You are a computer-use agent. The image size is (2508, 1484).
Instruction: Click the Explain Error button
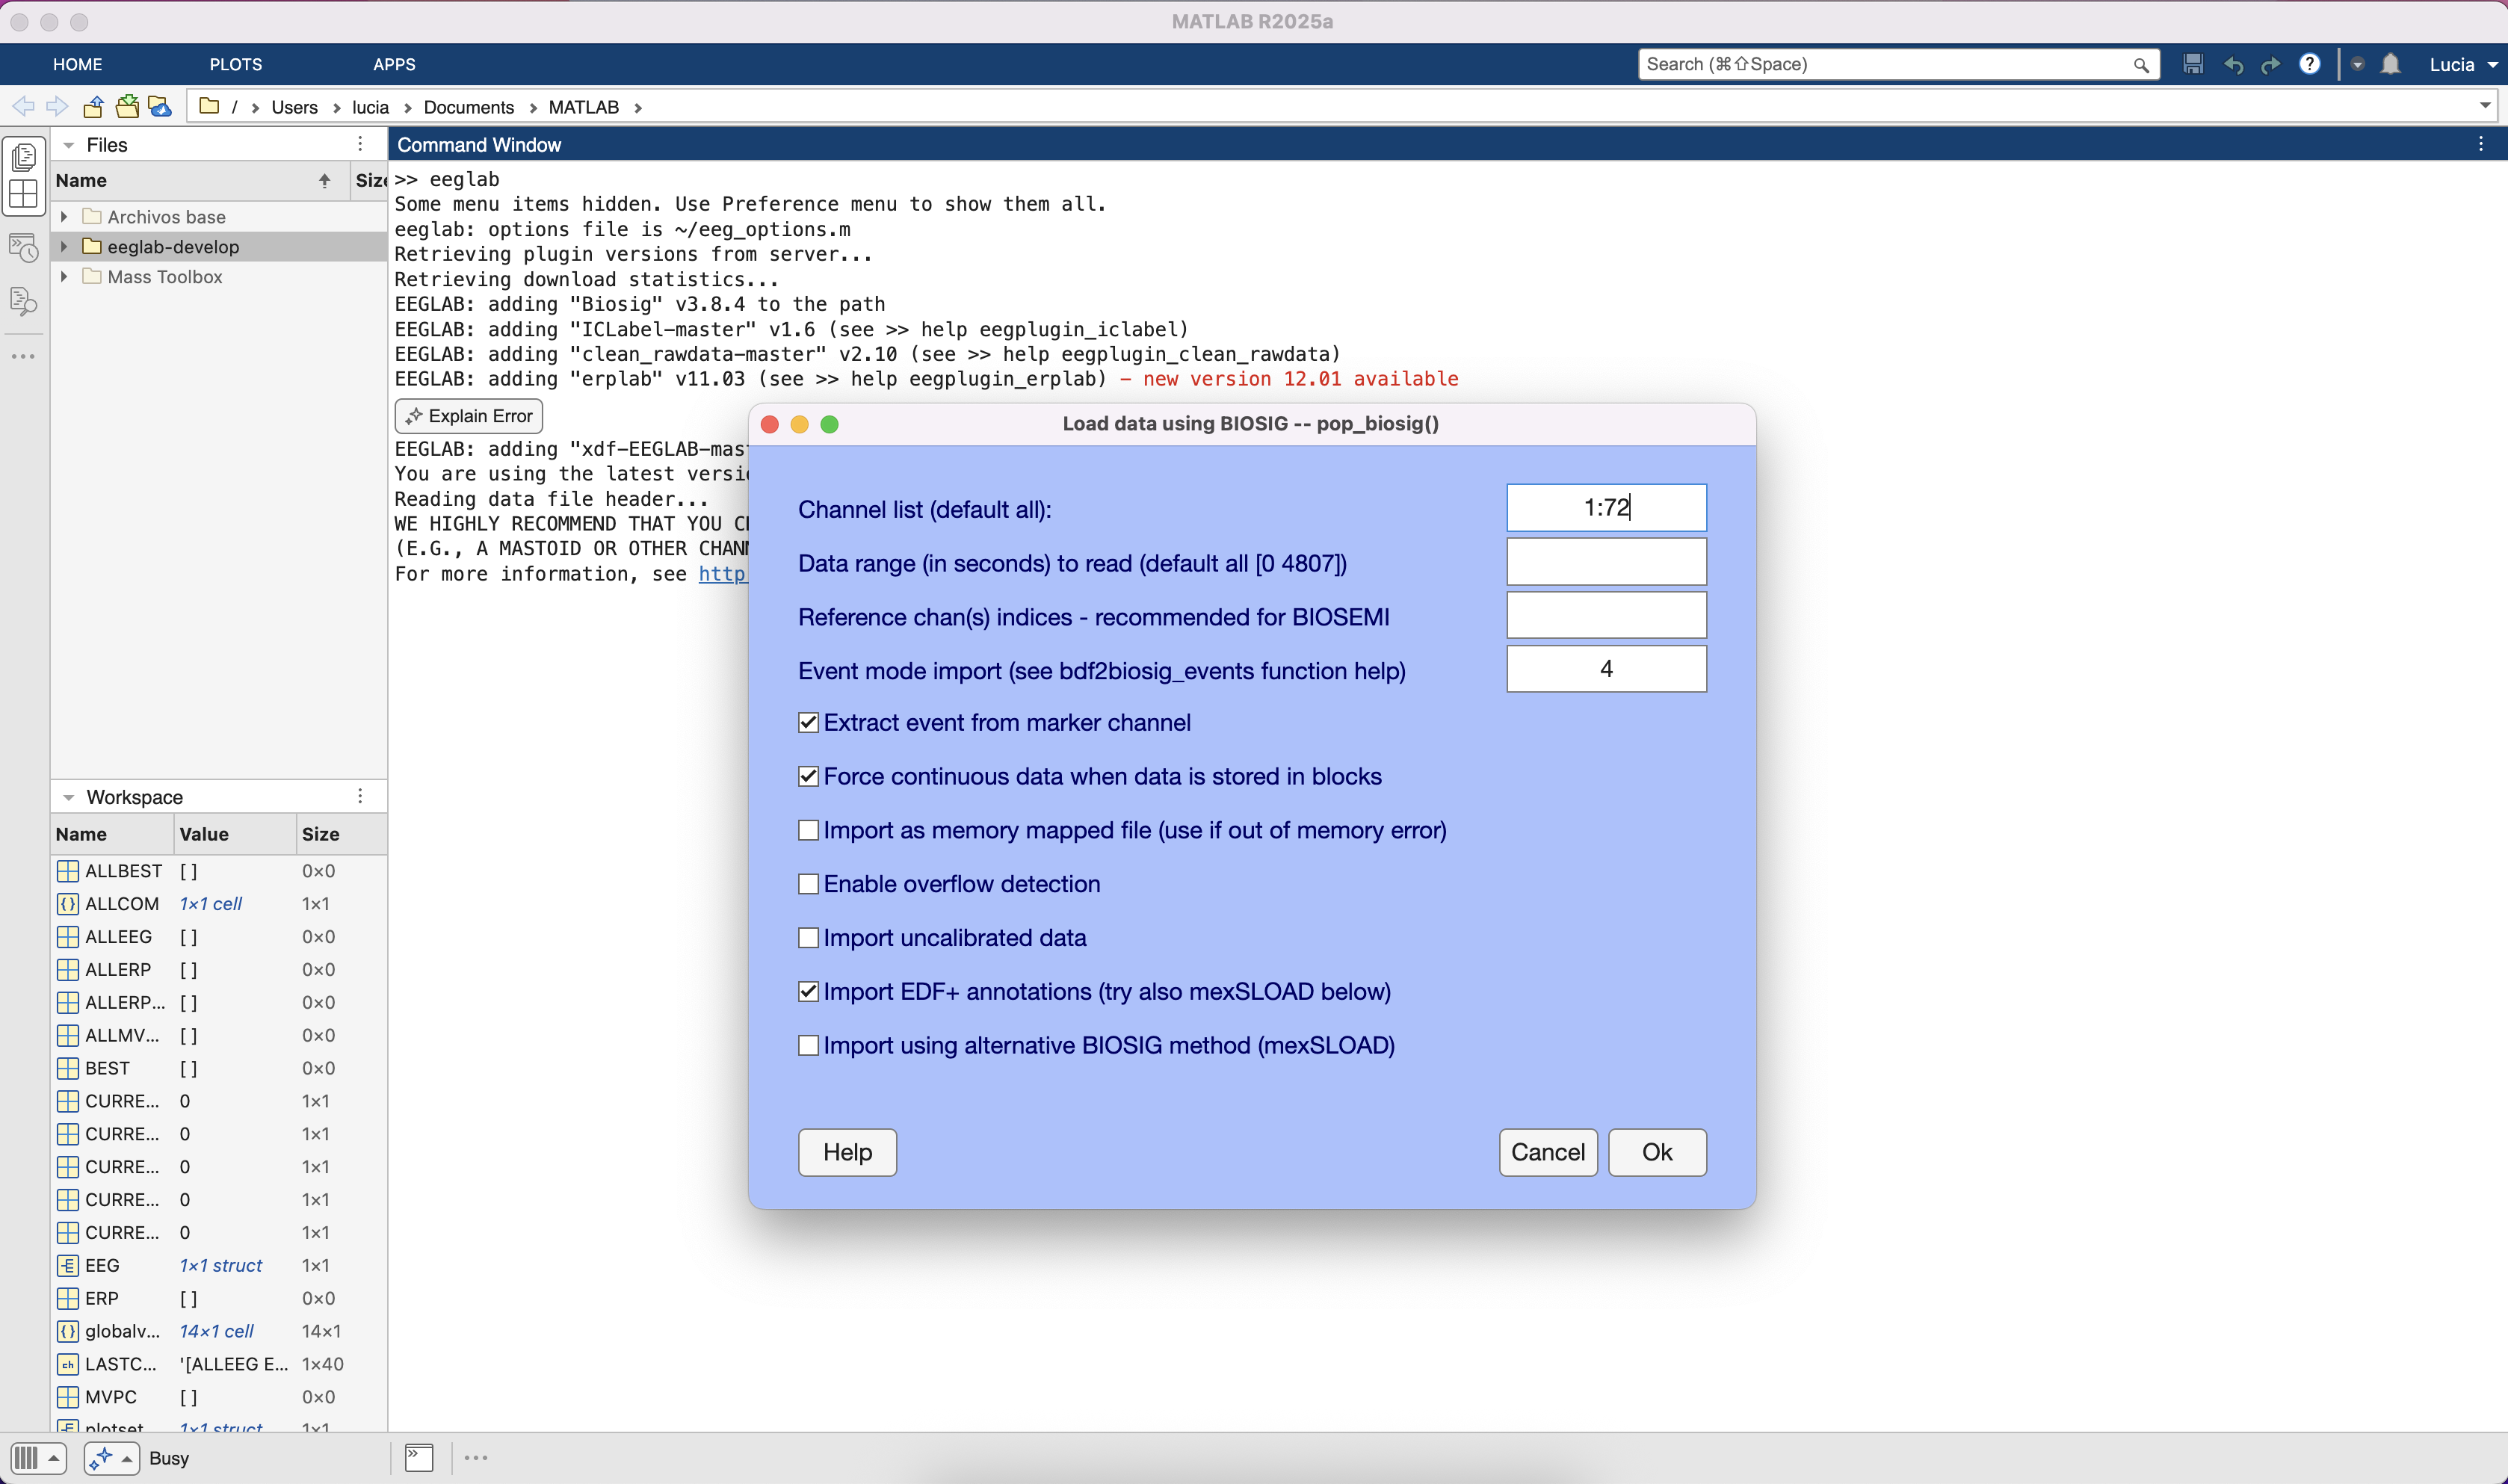469,416
